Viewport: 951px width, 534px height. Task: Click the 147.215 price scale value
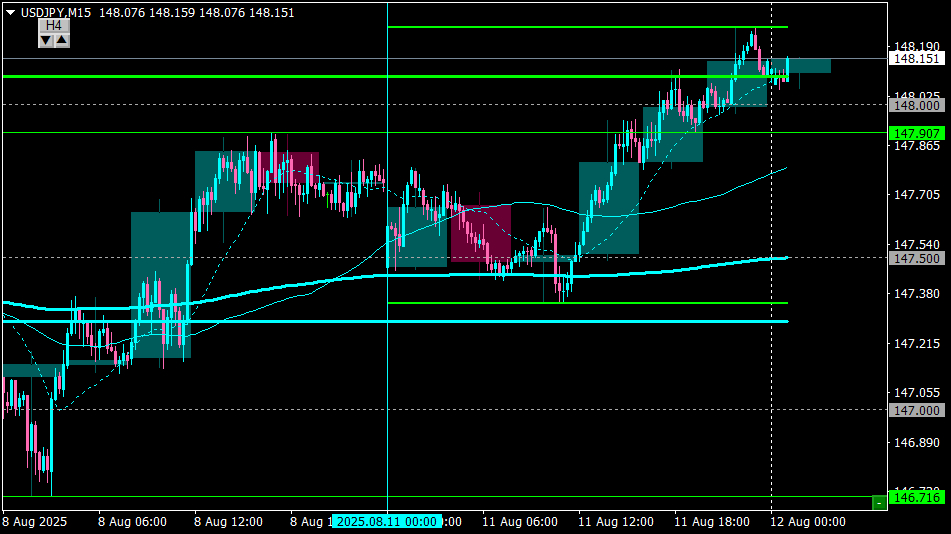tap(916, 344)
